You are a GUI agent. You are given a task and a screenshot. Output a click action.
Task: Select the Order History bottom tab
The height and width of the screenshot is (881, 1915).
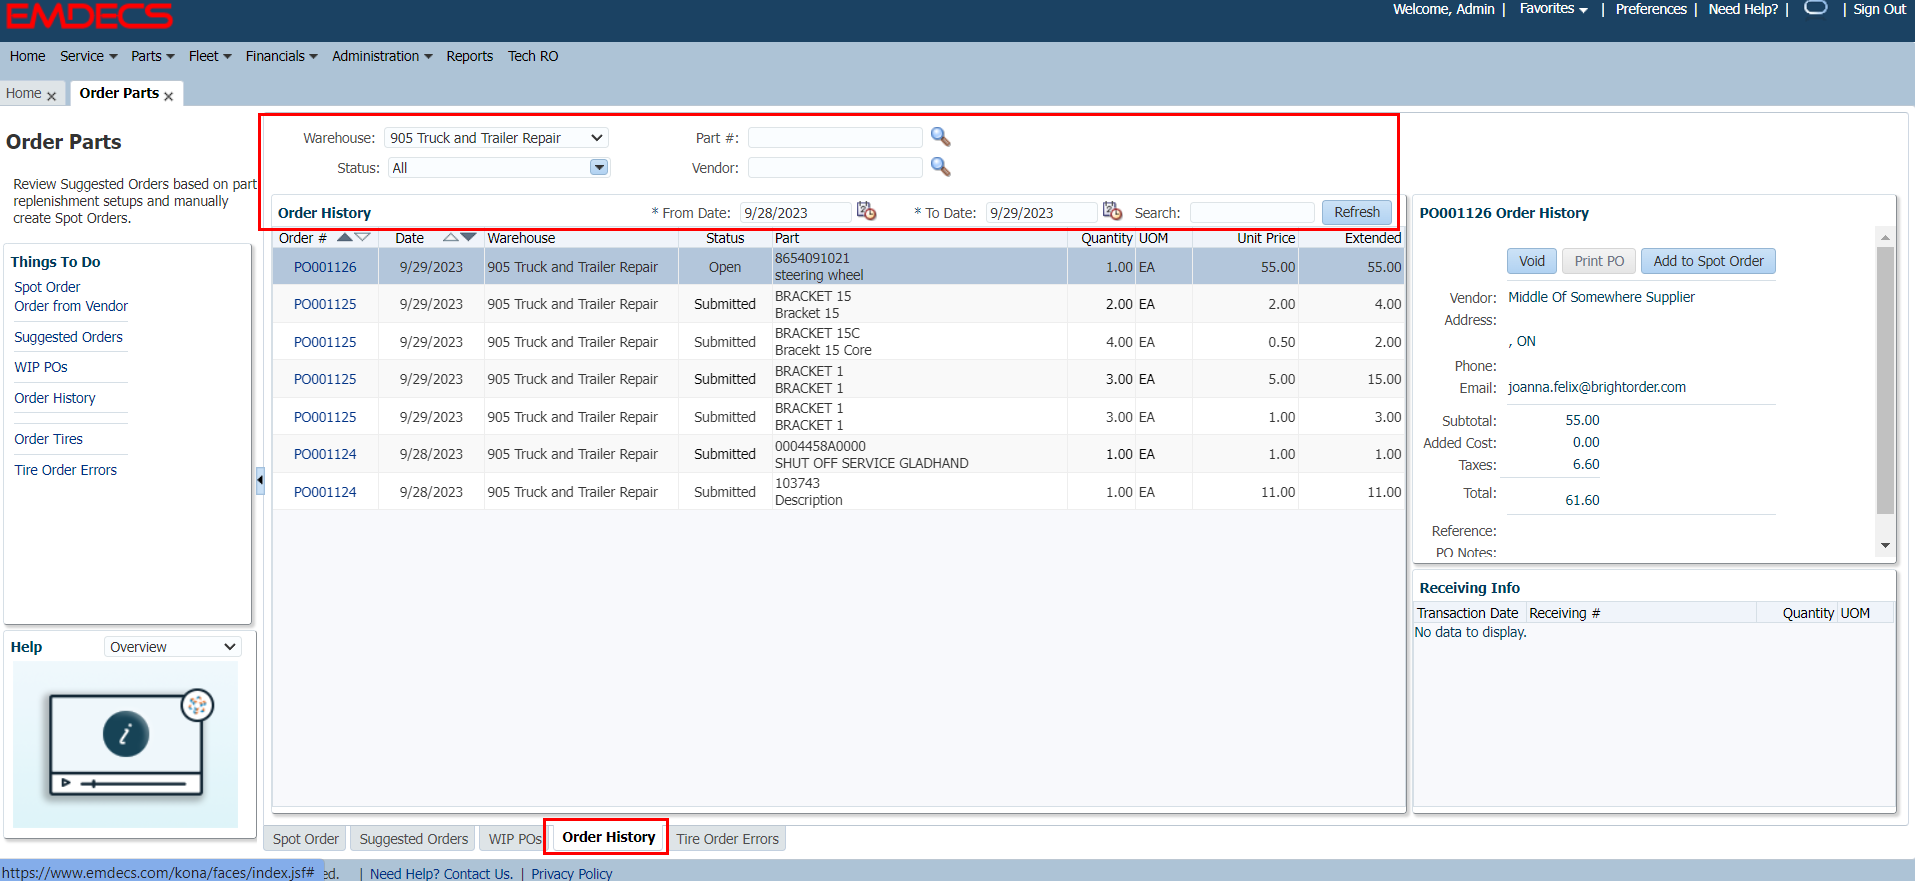pos(608,837)
